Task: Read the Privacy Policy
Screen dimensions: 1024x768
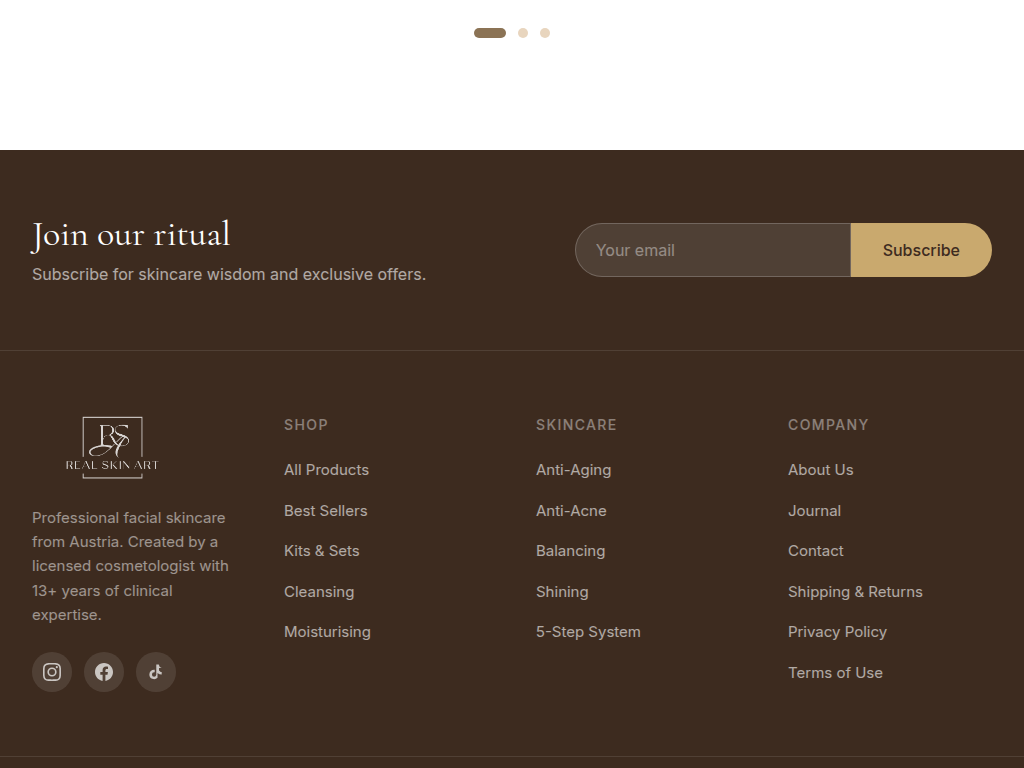Action: click(837, 632)
